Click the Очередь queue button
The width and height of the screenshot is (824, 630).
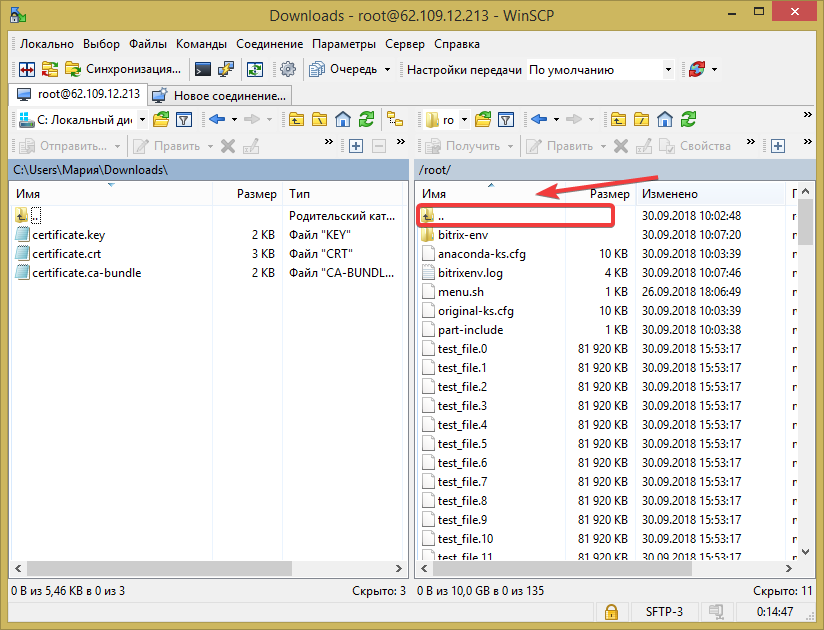coord(344,69)
